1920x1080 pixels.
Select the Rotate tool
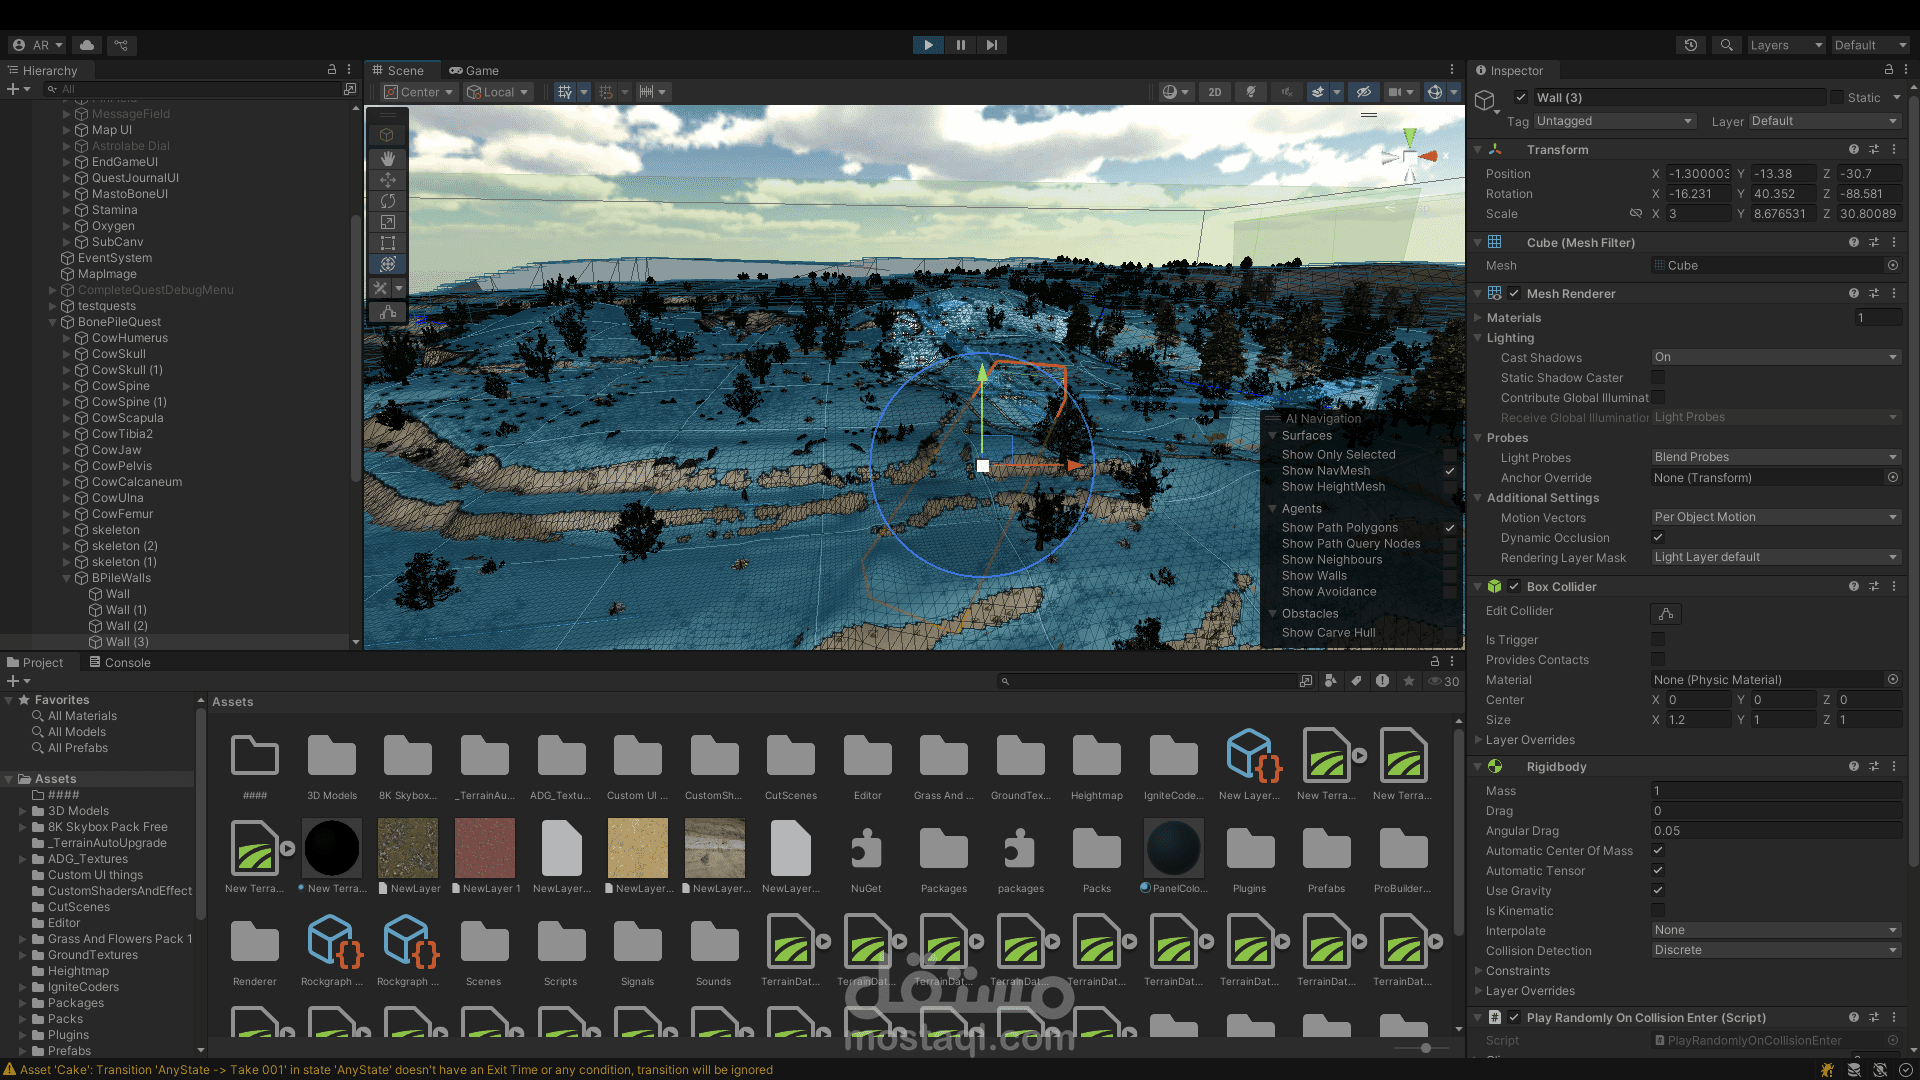(388, 201)
